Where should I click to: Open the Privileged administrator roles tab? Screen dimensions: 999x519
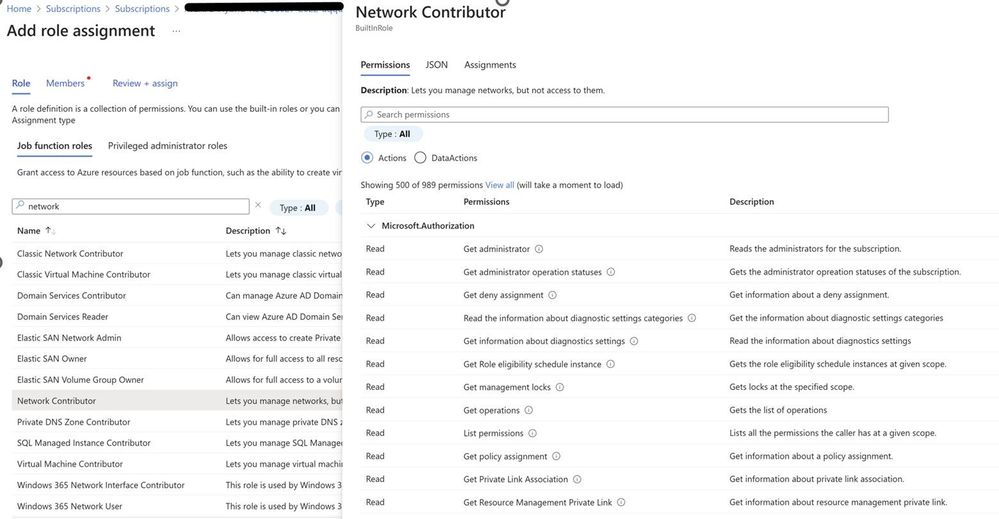[168, 146]
